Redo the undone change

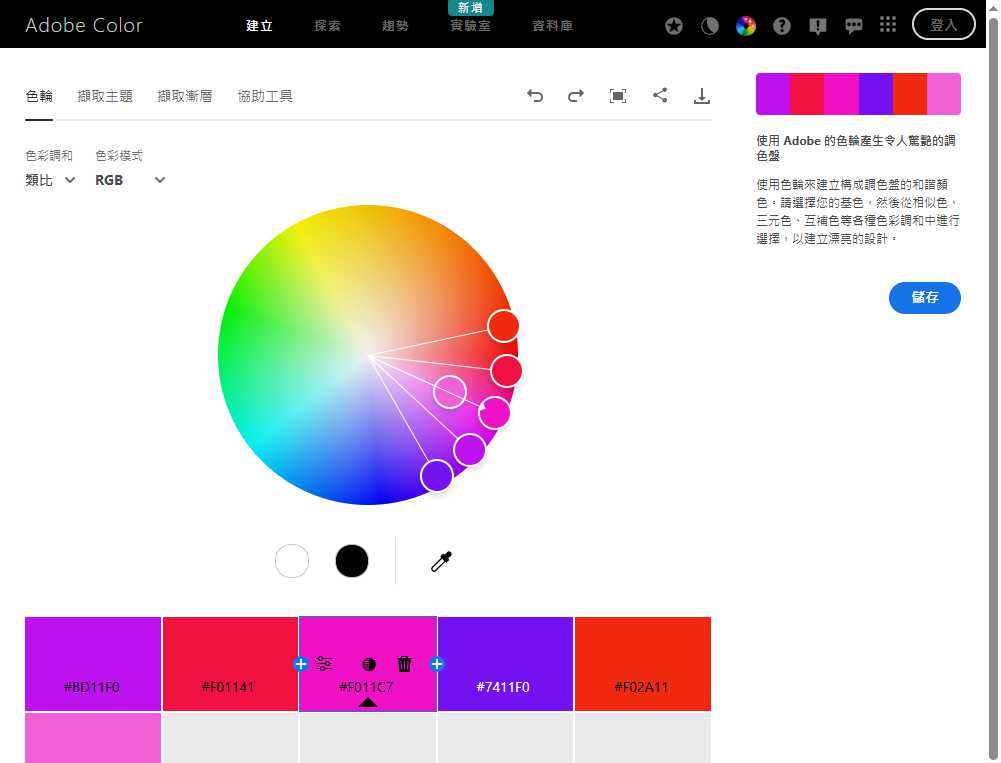pyautogui.click(x=575, y=95)
